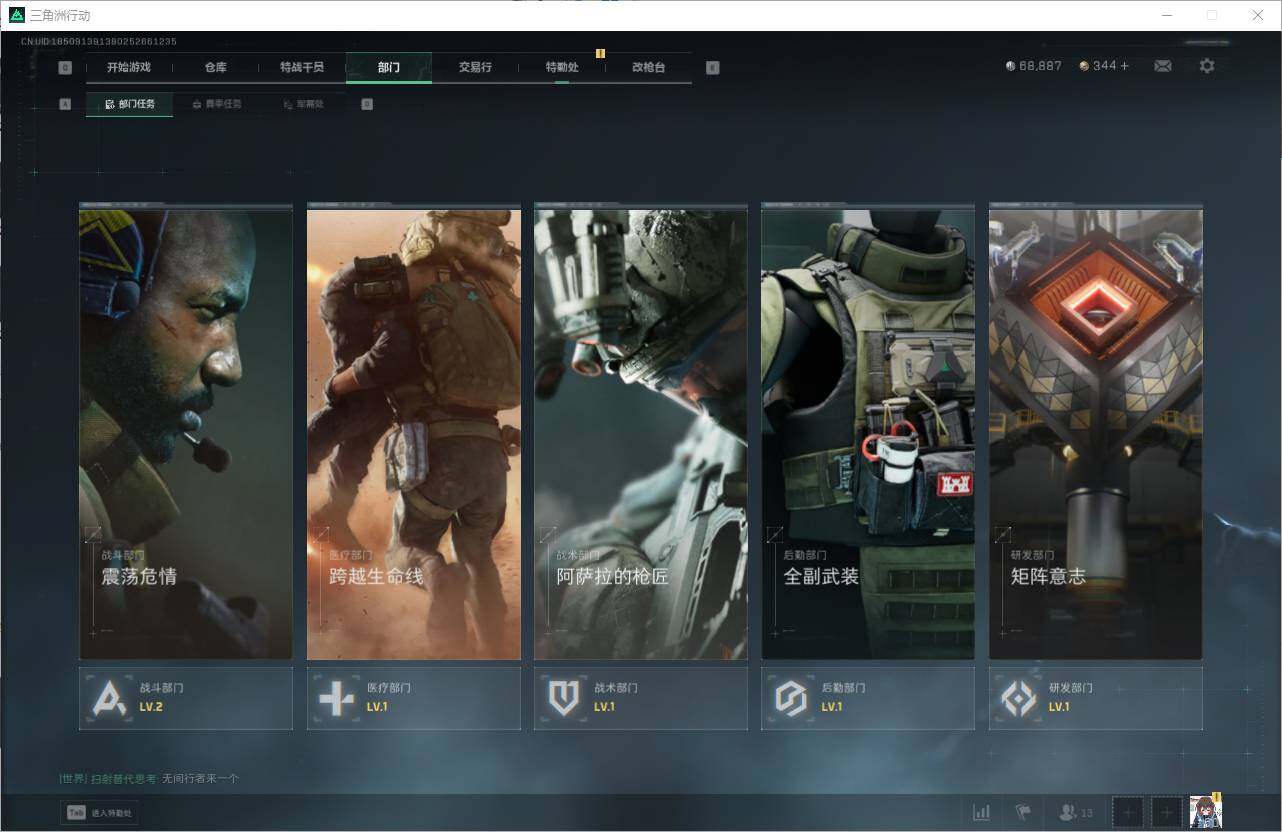Click the 68,887 currency amount
This screenshot has height=832, width=1282.
(1041, 66)
